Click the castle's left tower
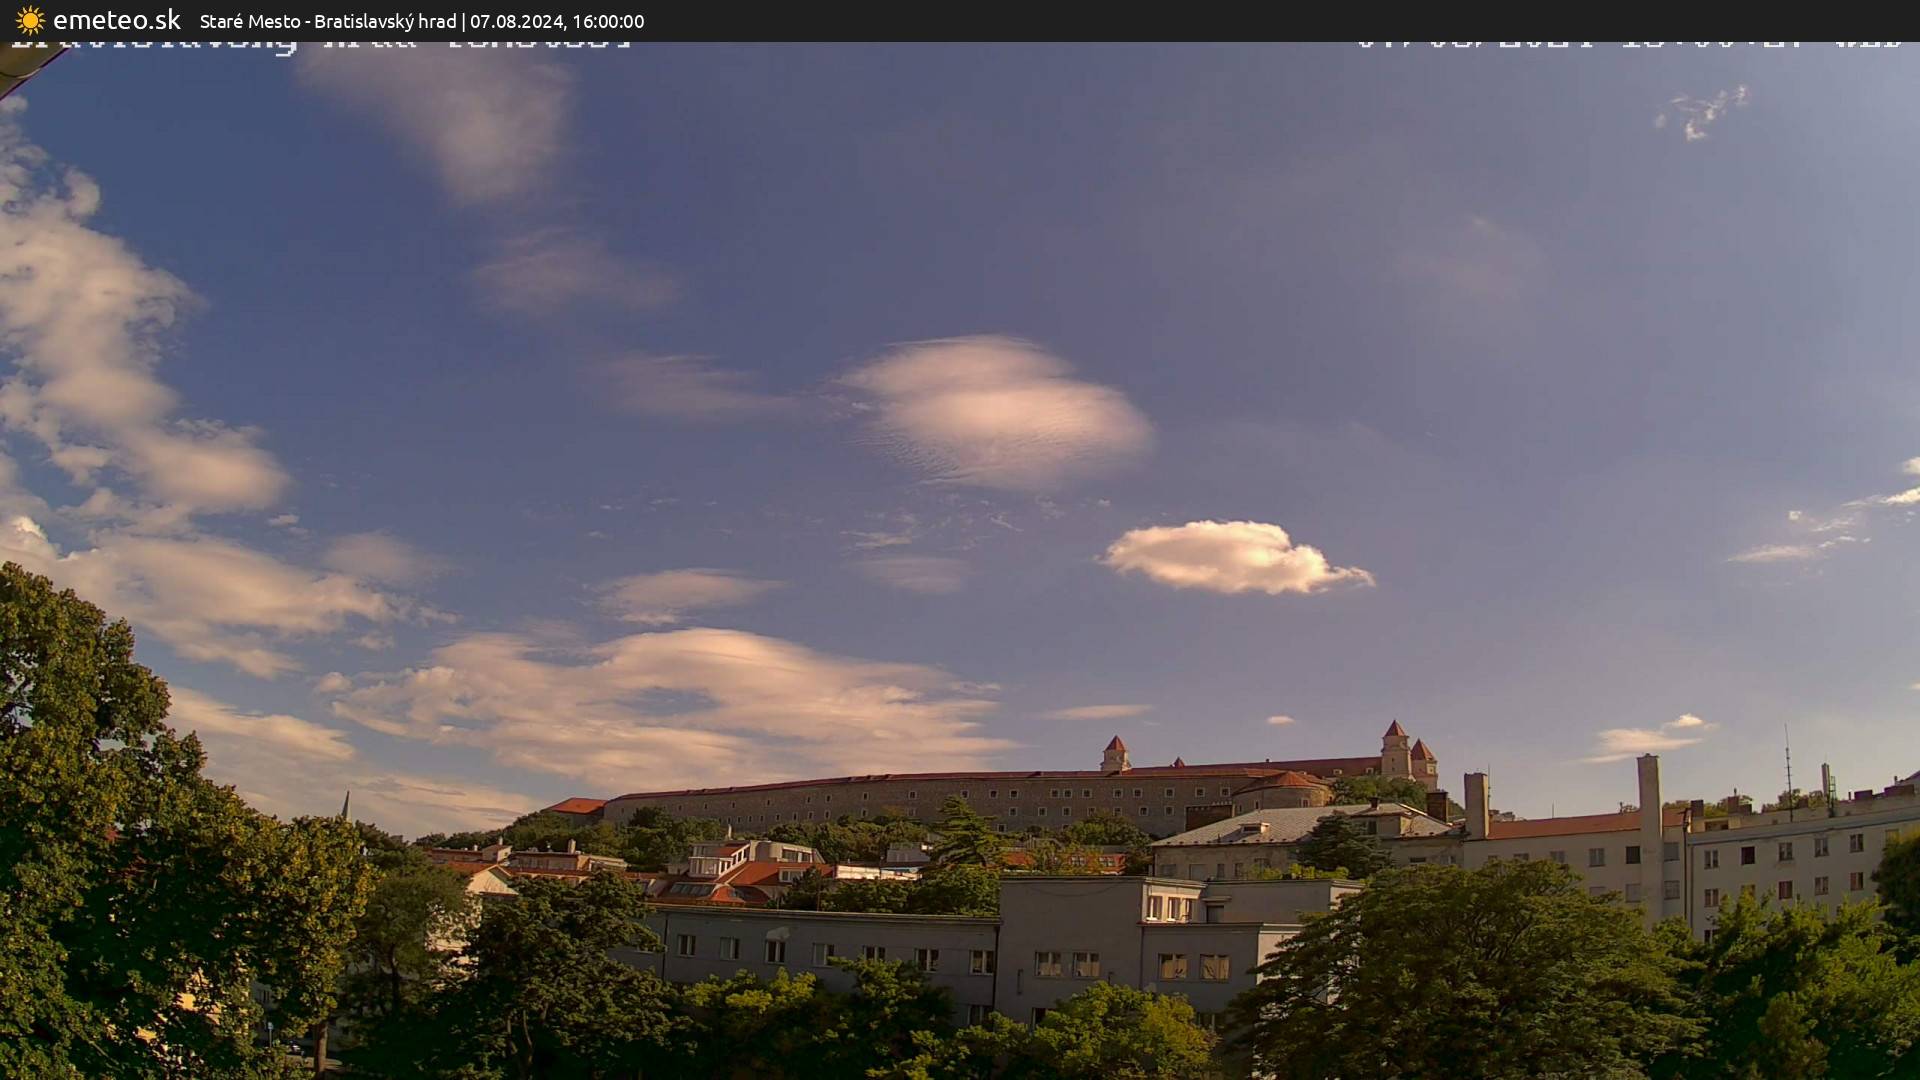The width and height of the screenshot is (1920, 1080). tap(1116, 747)
